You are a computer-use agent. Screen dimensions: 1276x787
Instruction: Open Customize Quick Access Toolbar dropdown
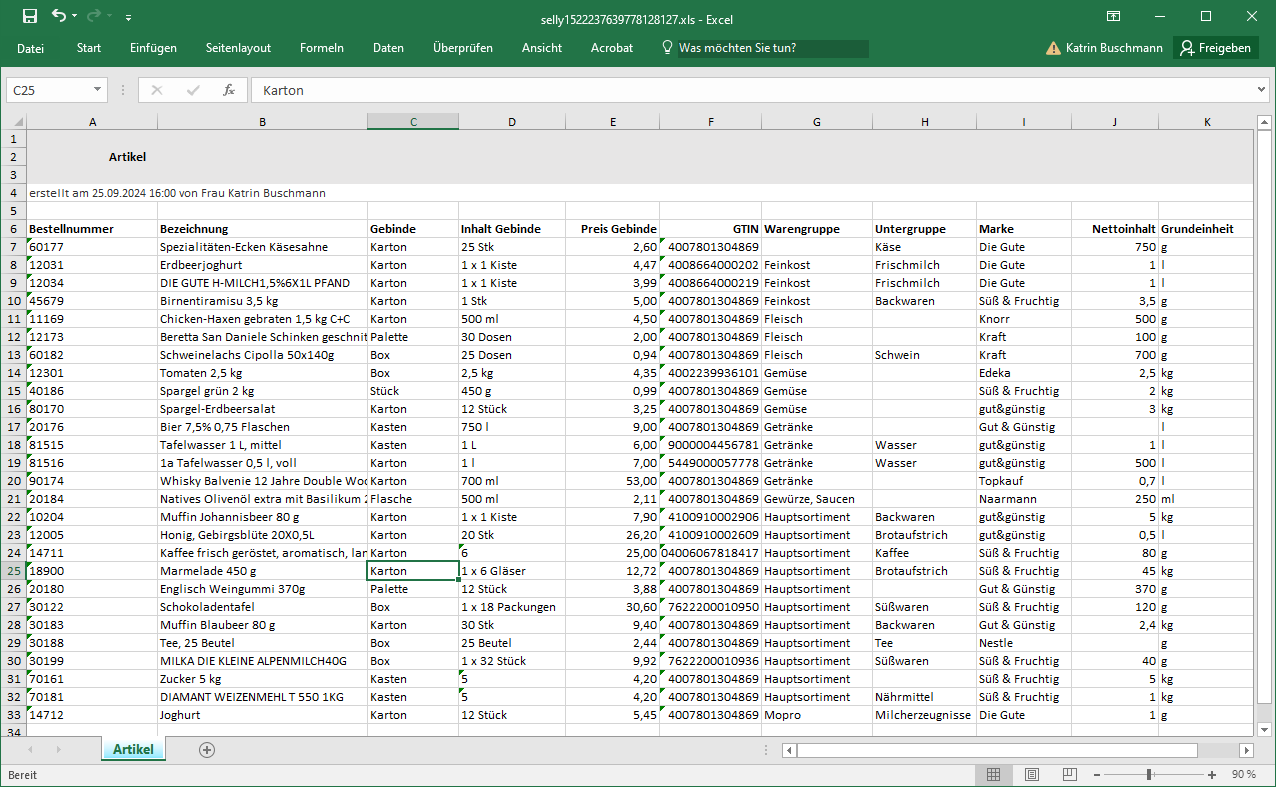coord(128,18)
